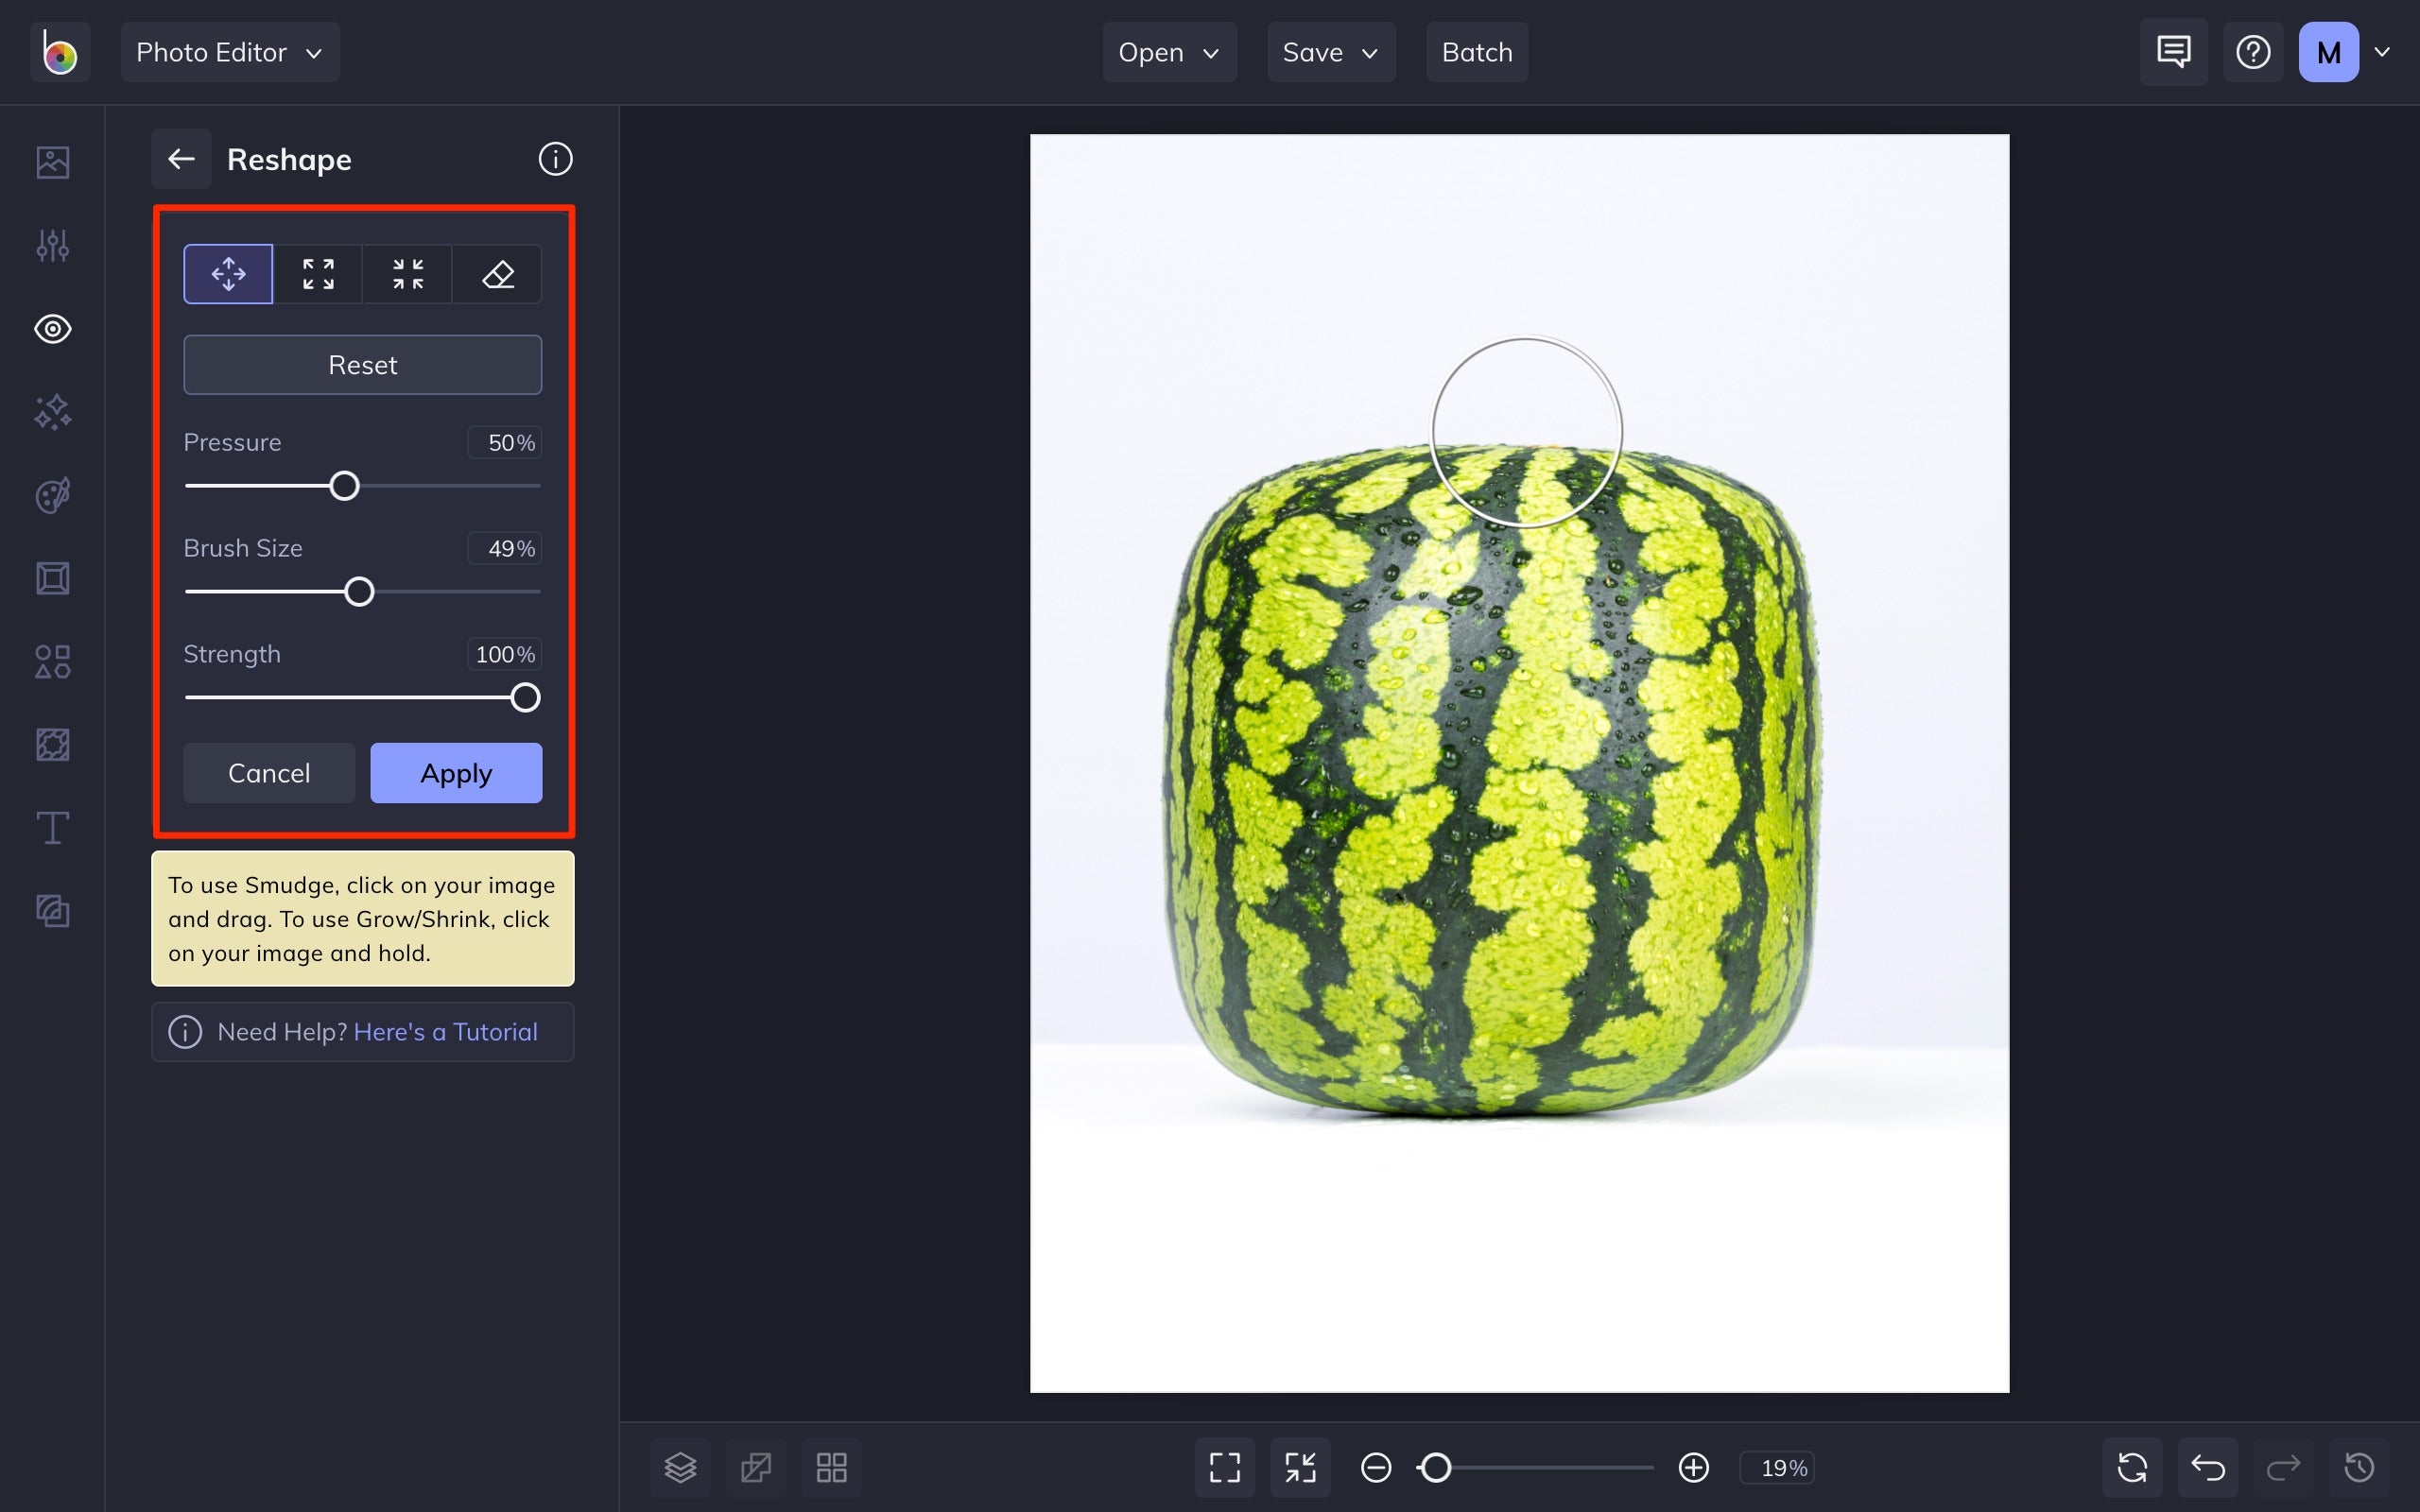Click the Undo arrow
This screenshot has height=1512, width=2420.
point(2207,1467)
